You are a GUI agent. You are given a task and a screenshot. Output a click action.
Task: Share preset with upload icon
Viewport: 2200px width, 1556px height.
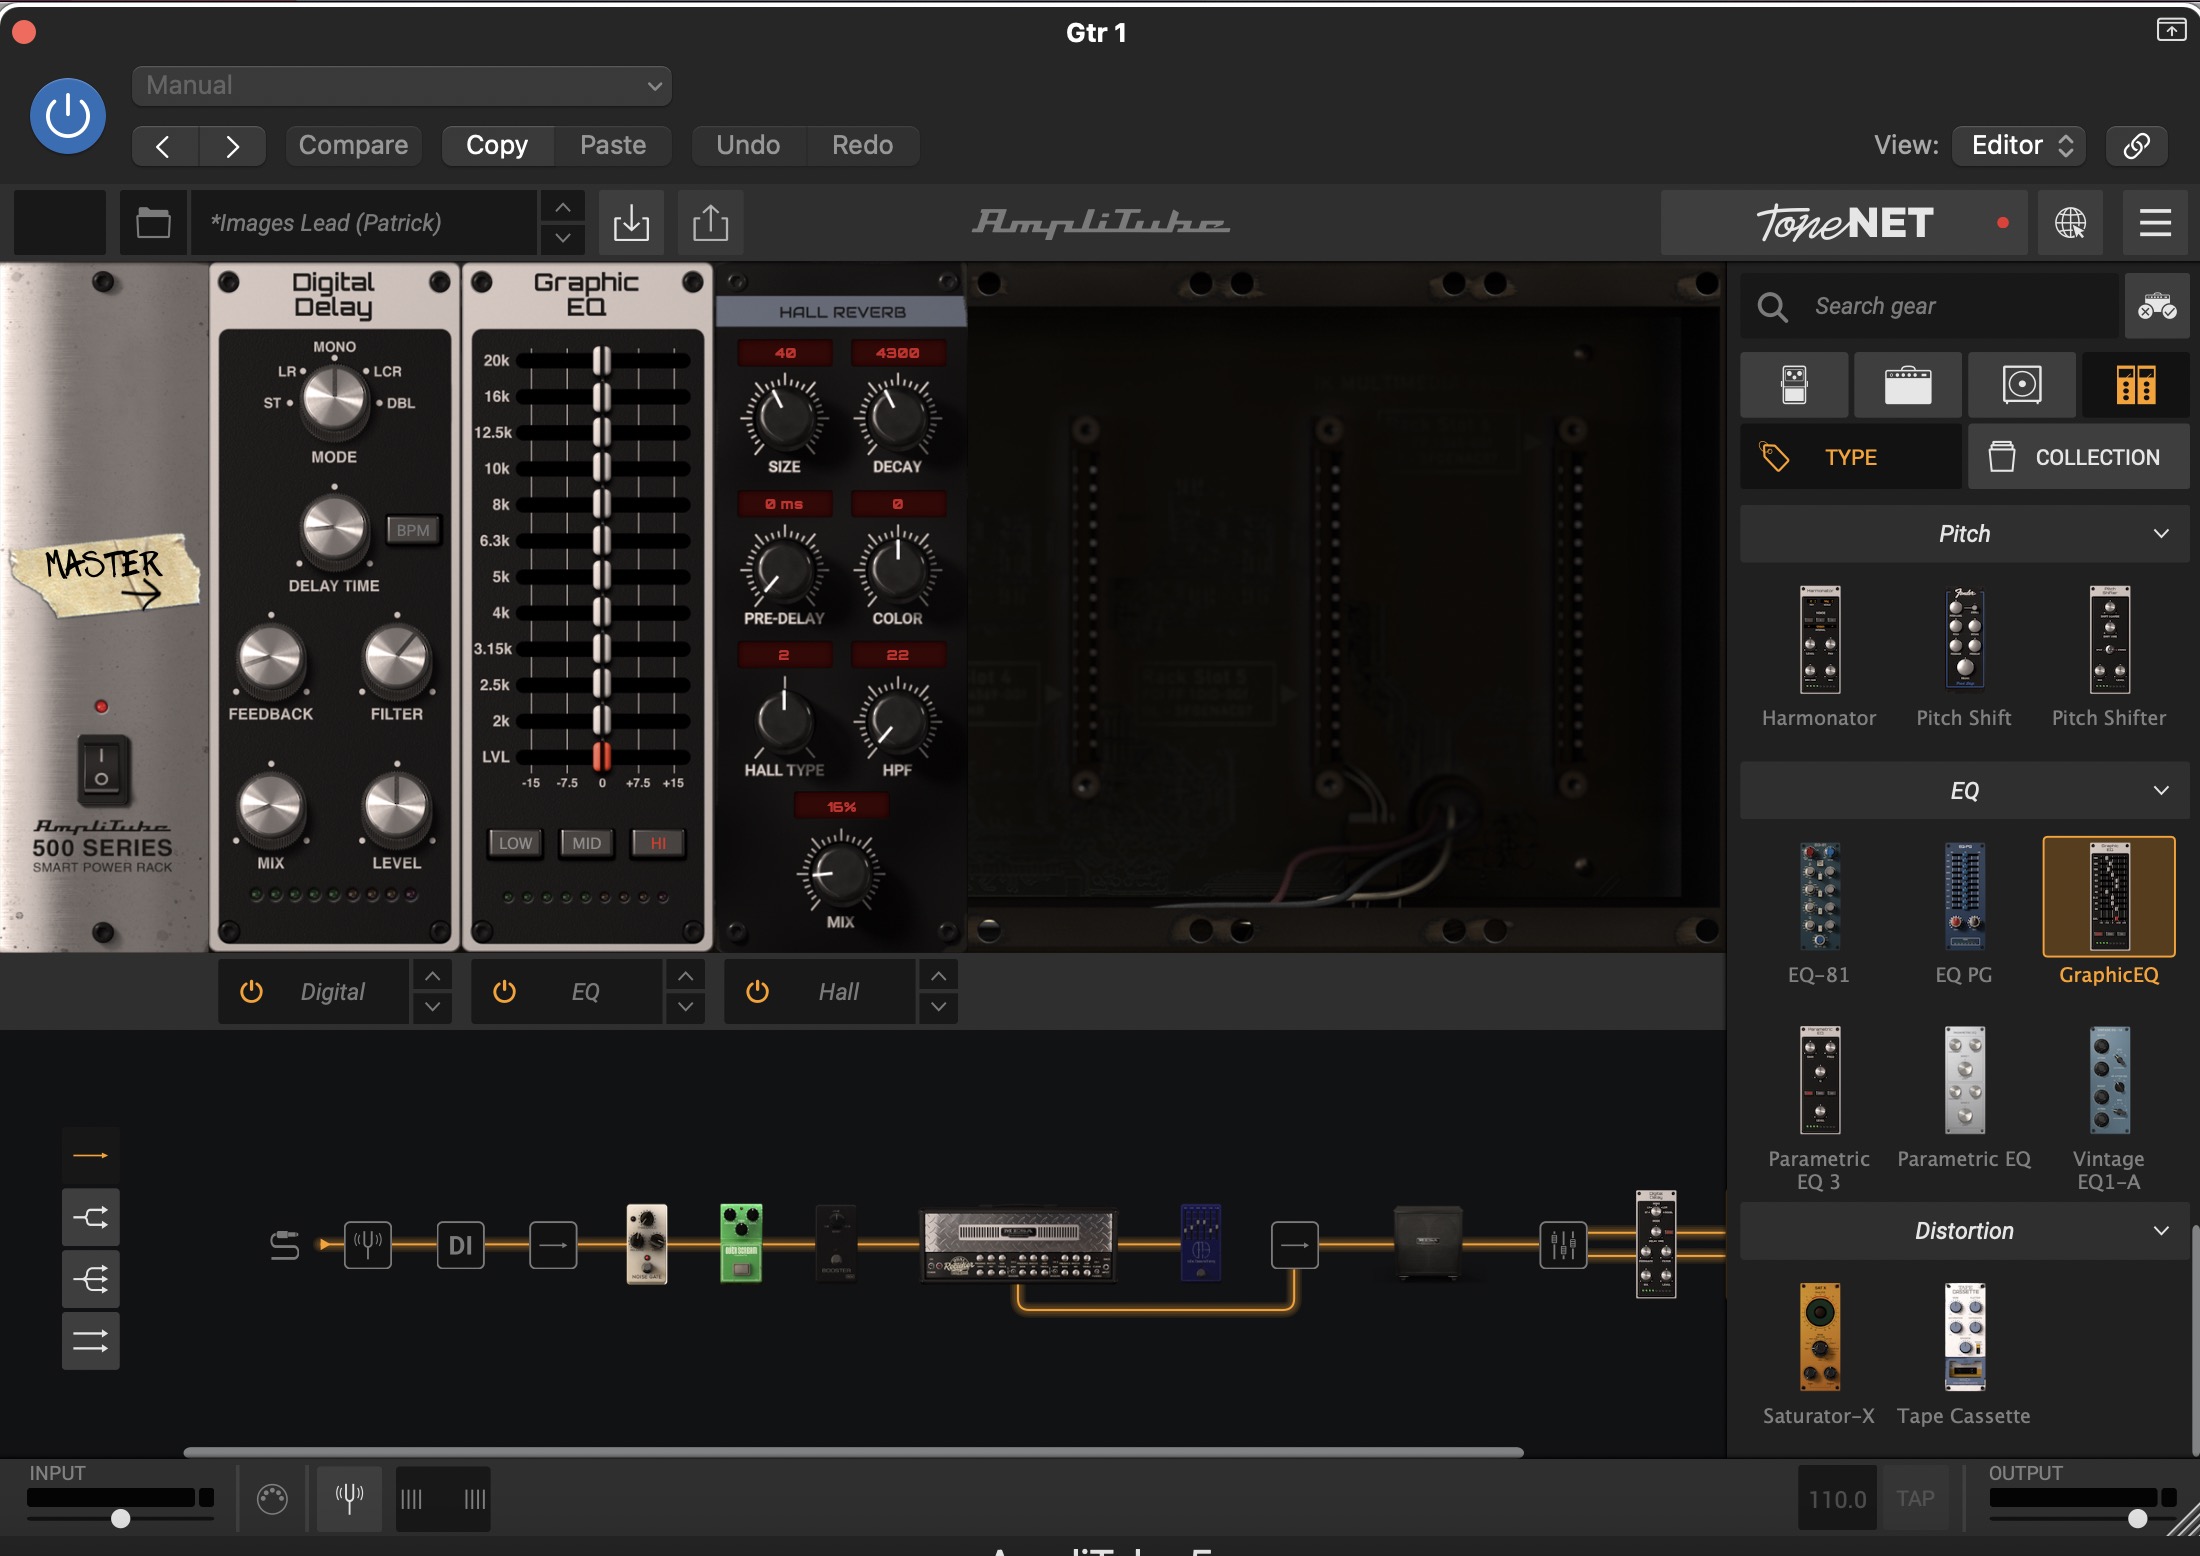click(710, 222)
